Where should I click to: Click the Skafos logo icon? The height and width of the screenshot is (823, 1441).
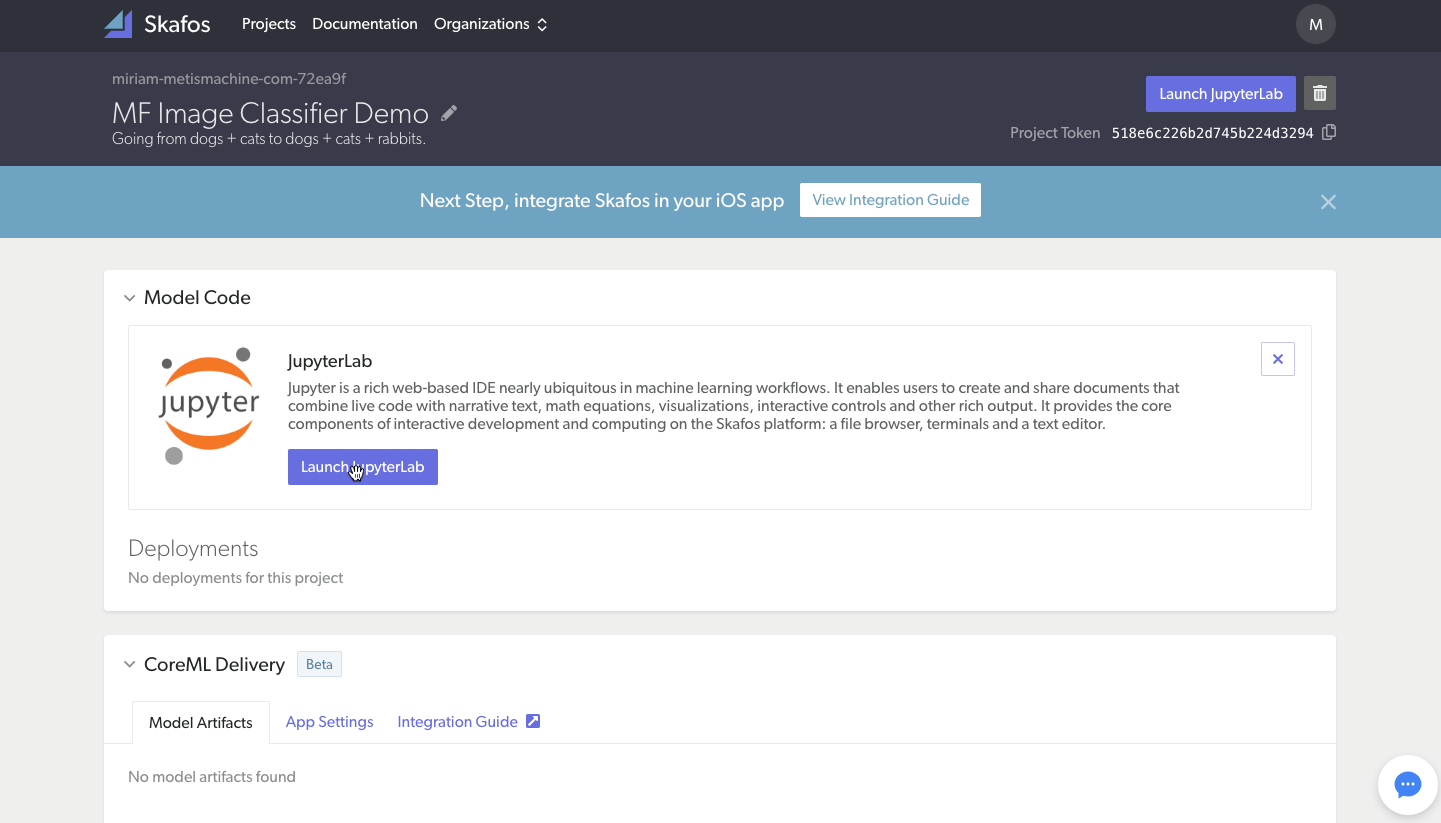[x=118, y=24]
